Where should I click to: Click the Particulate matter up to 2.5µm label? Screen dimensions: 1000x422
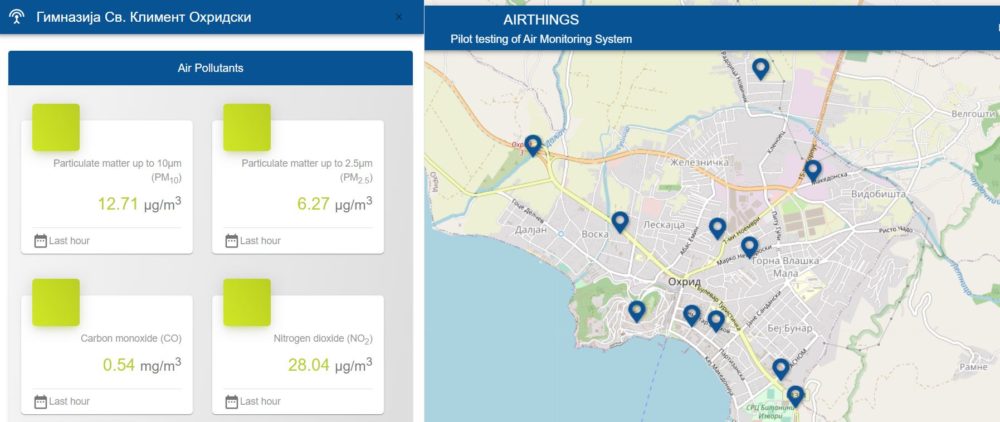pos(307,170)
